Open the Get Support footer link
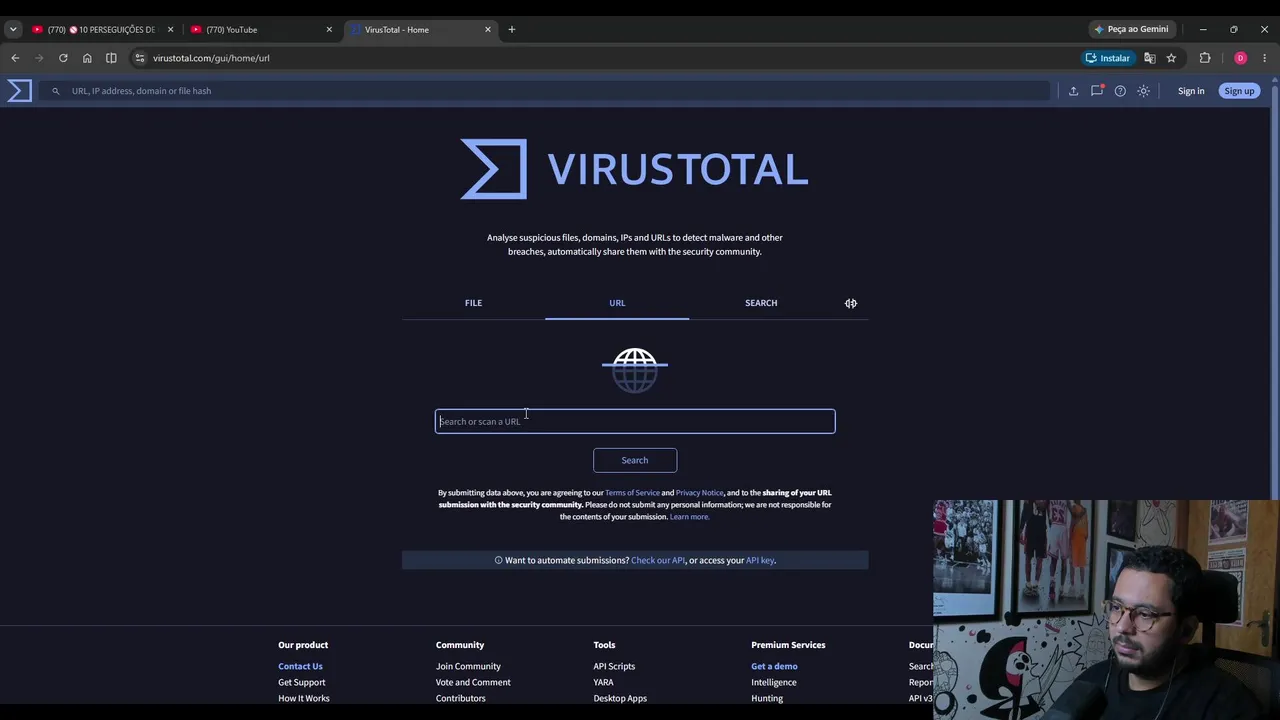The image size is (1280, 720). coord(302,682)
